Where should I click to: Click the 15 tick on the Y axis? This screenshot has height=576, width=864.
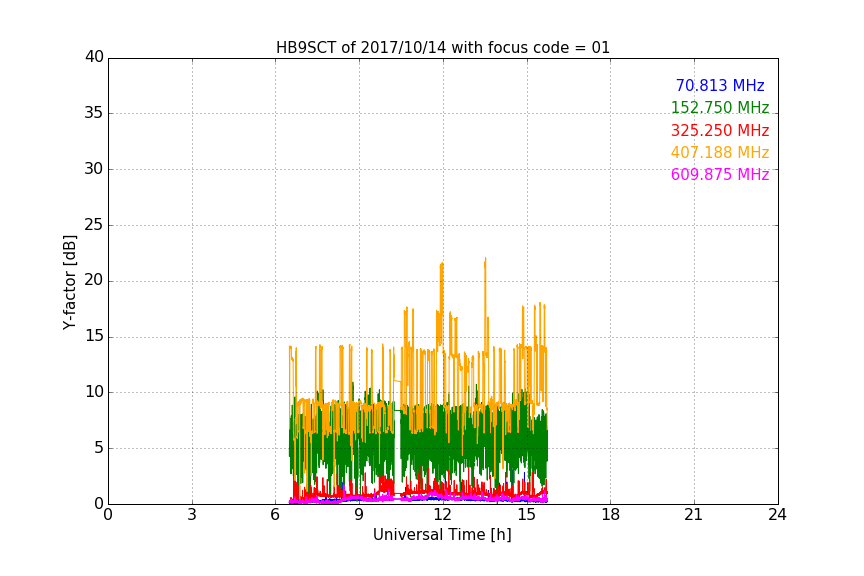[x=94, y=336]
